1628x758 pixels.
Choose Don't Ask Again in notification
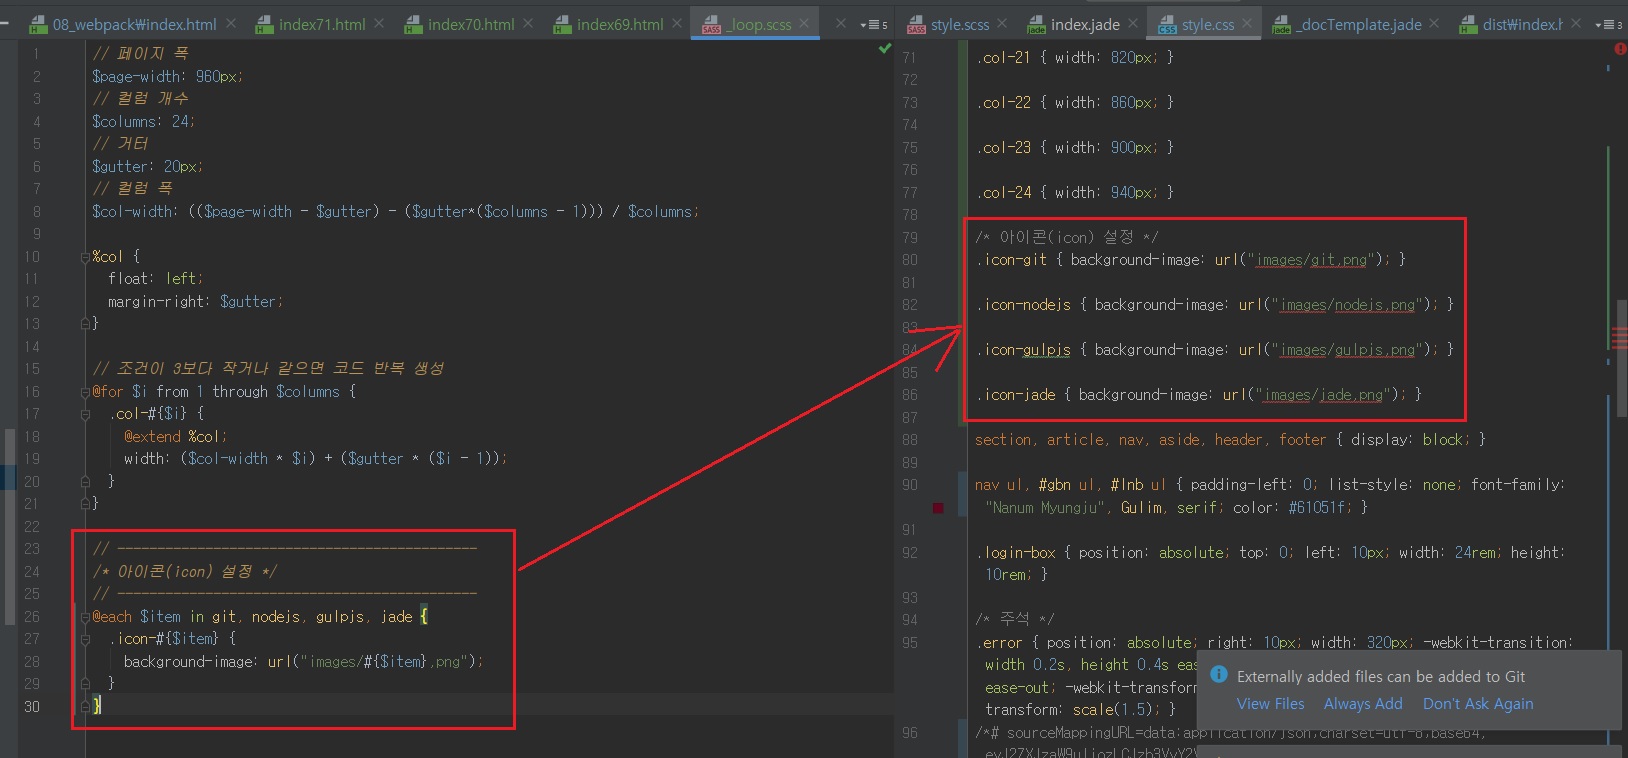(1477, 704)
